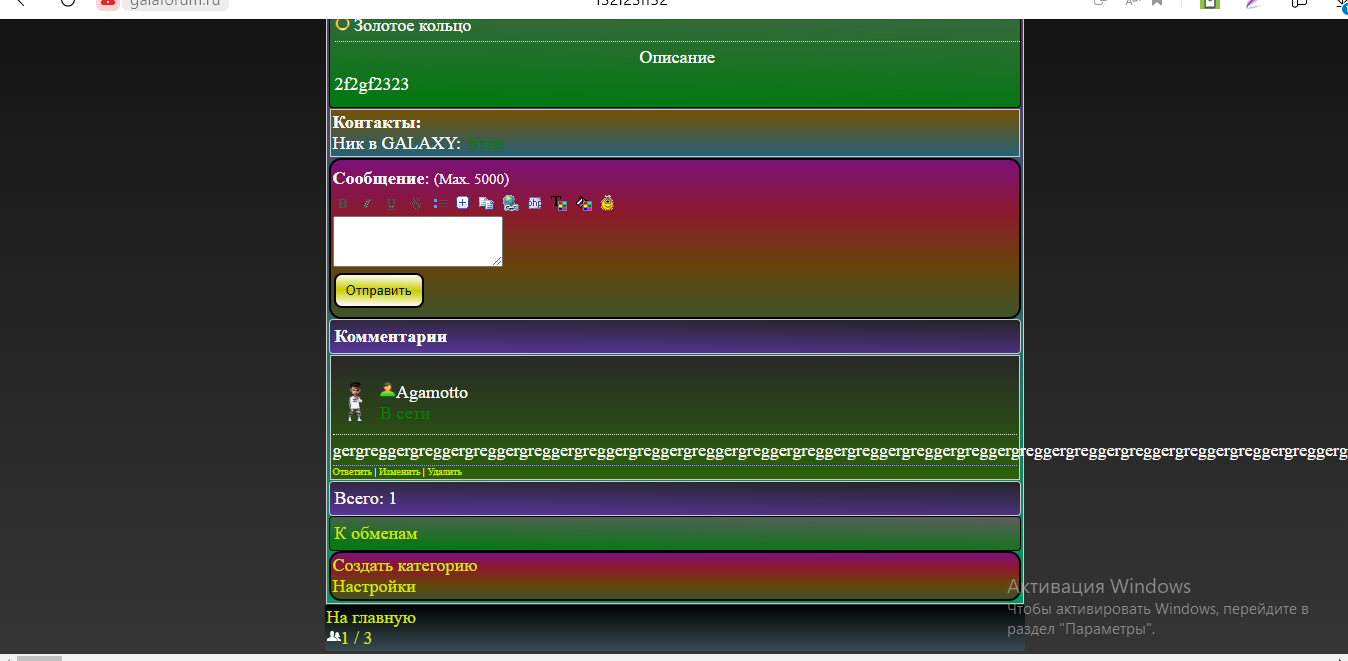
Task: Open the text color picker icon
Action: (x=559, y=203)
